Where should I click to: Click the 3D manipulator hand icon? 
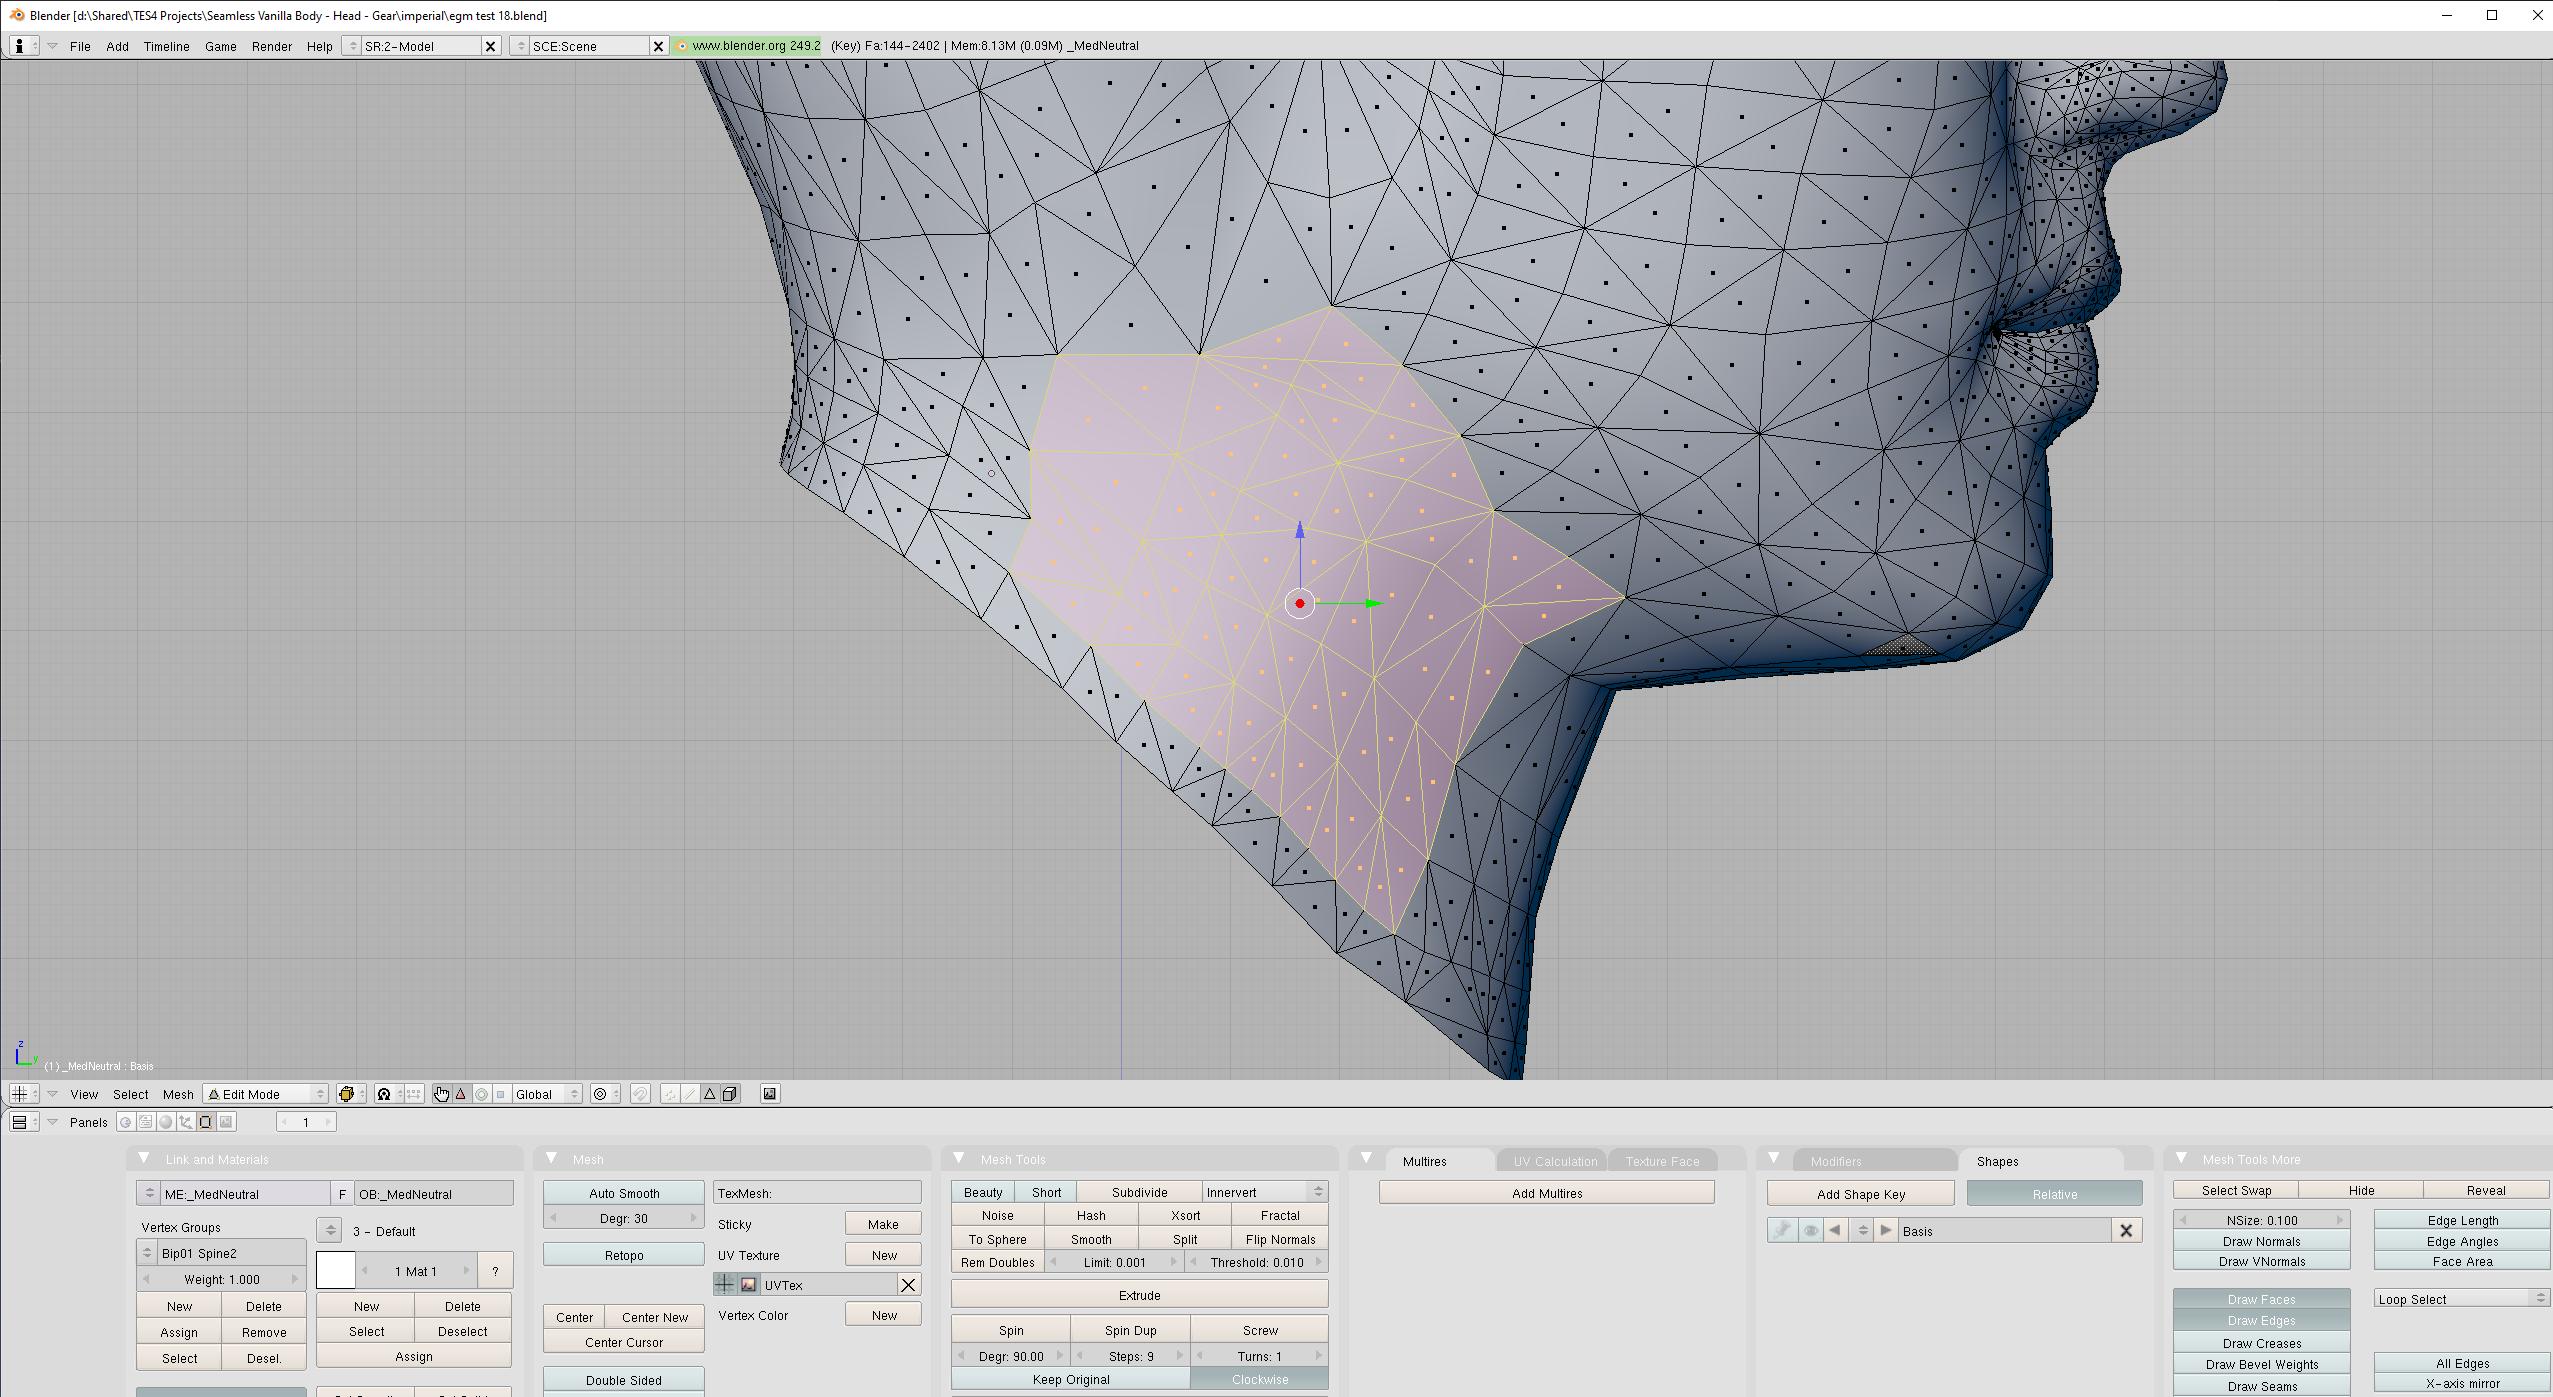click(x=441, y=1094)
